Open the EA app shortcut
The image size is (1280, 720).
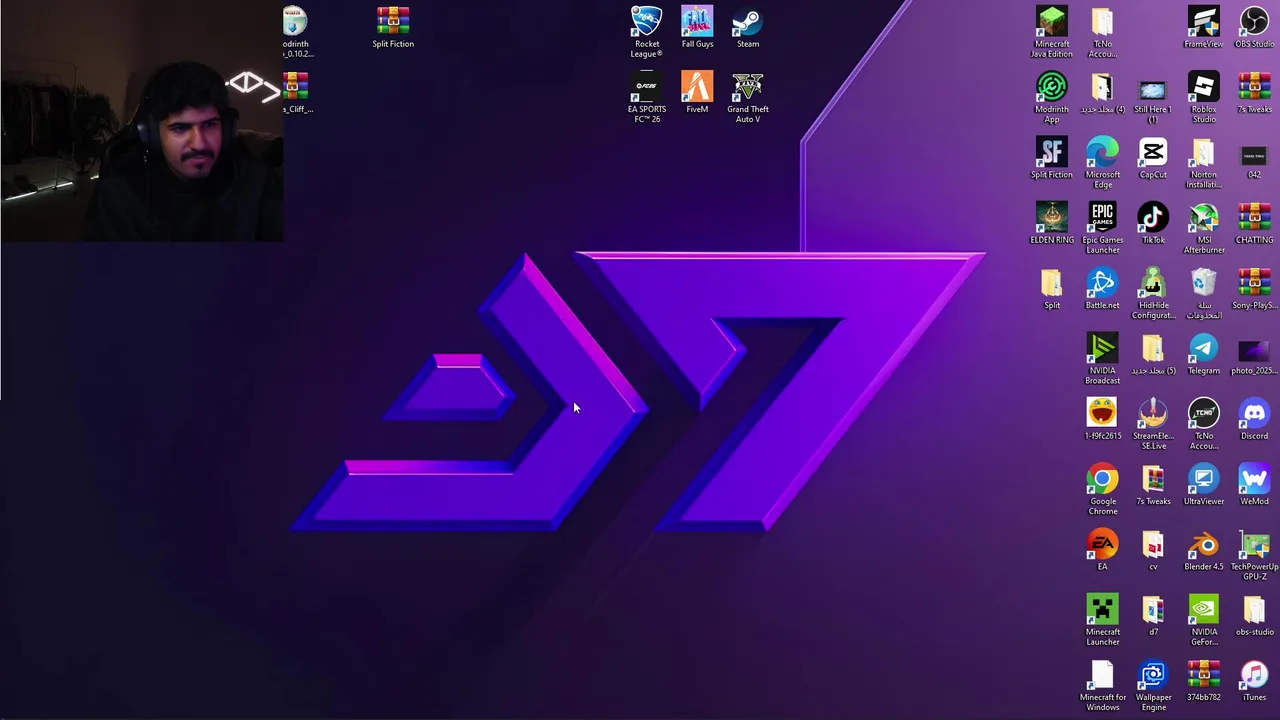coord(1102,550)
